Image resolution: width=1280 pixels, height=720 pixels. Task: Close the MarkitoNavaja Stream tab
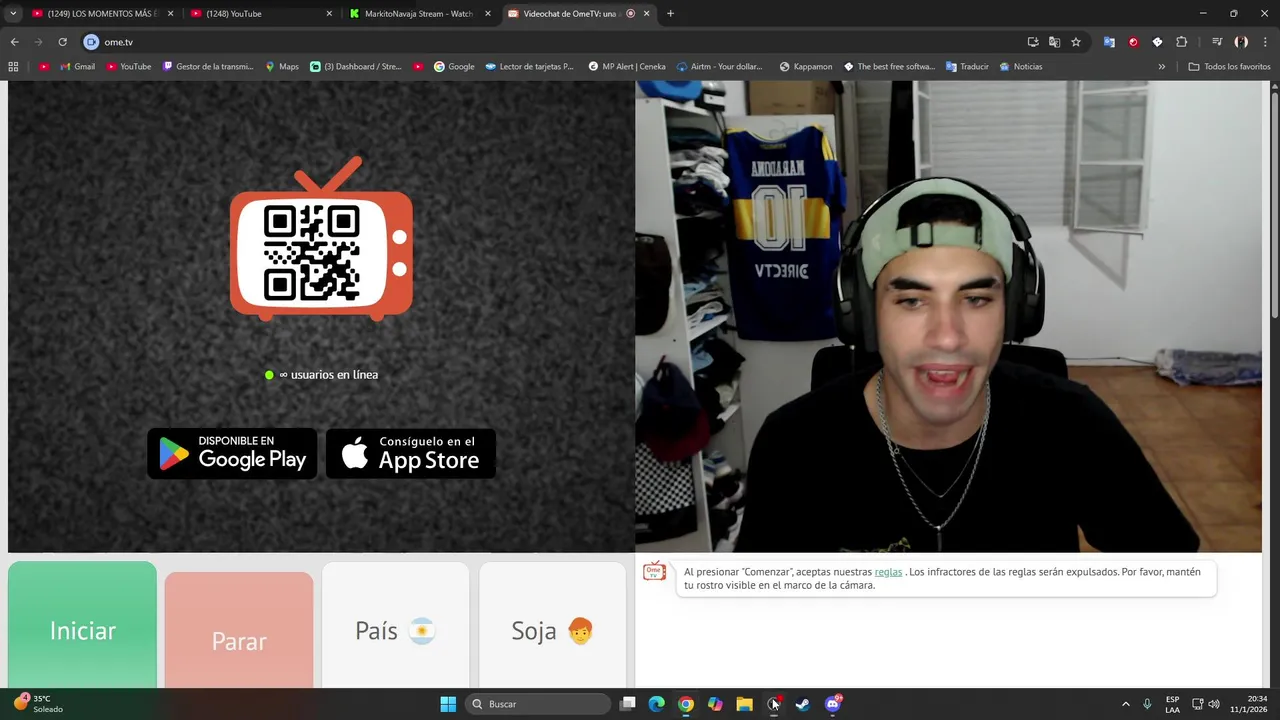(x=488, y=14)
